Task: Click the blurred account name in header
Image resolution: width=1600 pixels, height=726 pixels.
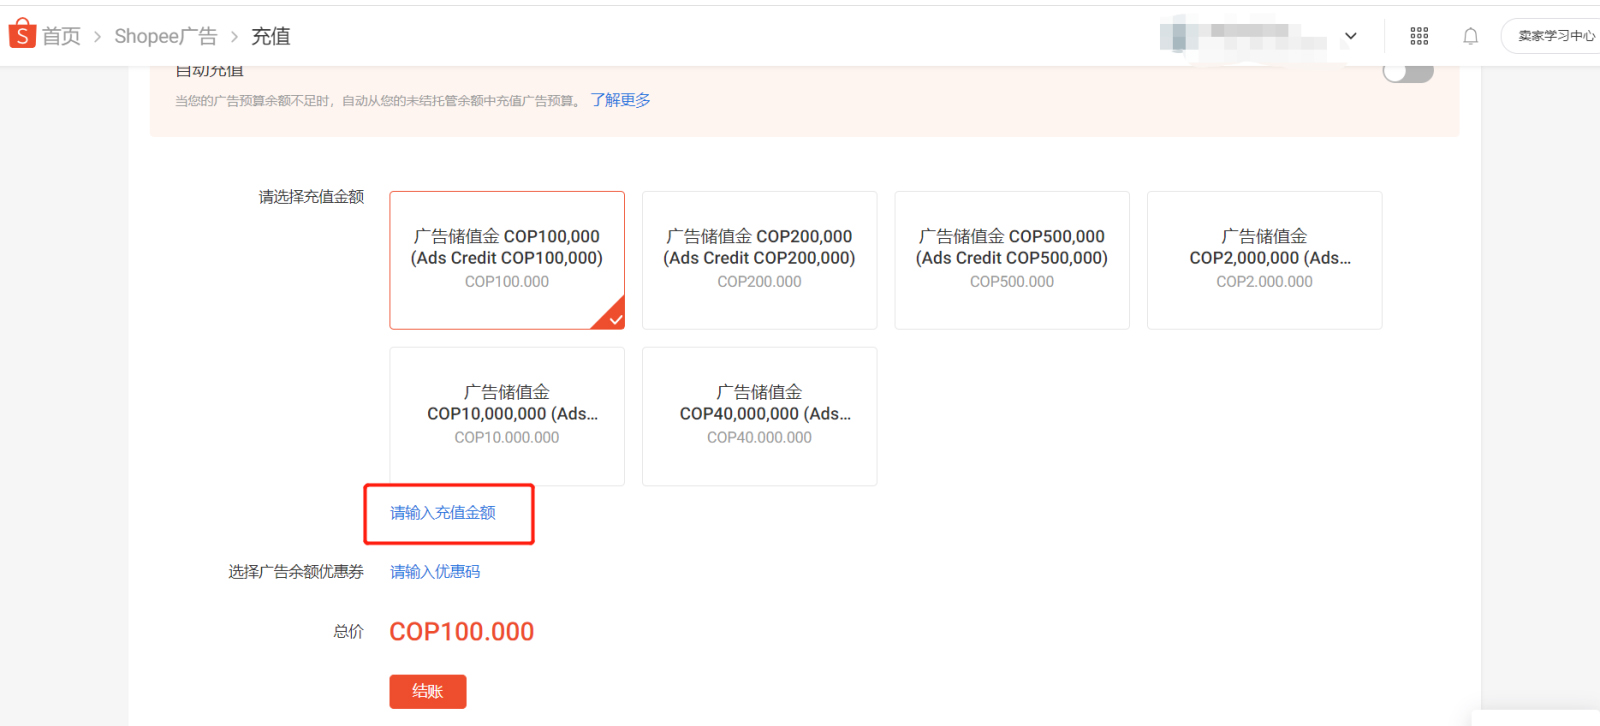Action: [1244, 36]
